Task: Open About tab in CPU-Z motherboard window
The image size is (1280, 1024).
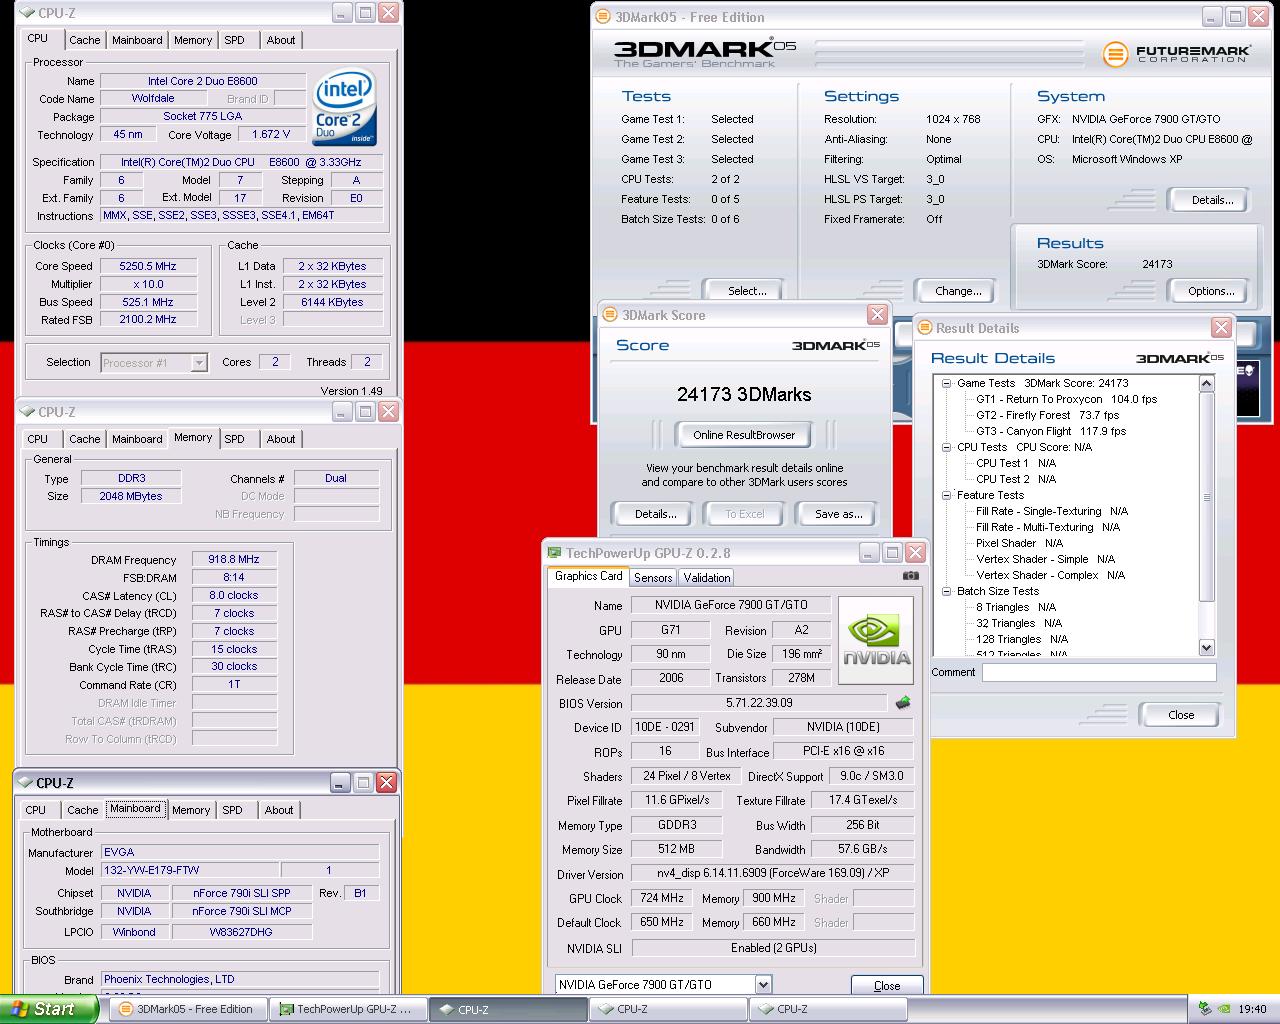Action: (x=279, y=810)
